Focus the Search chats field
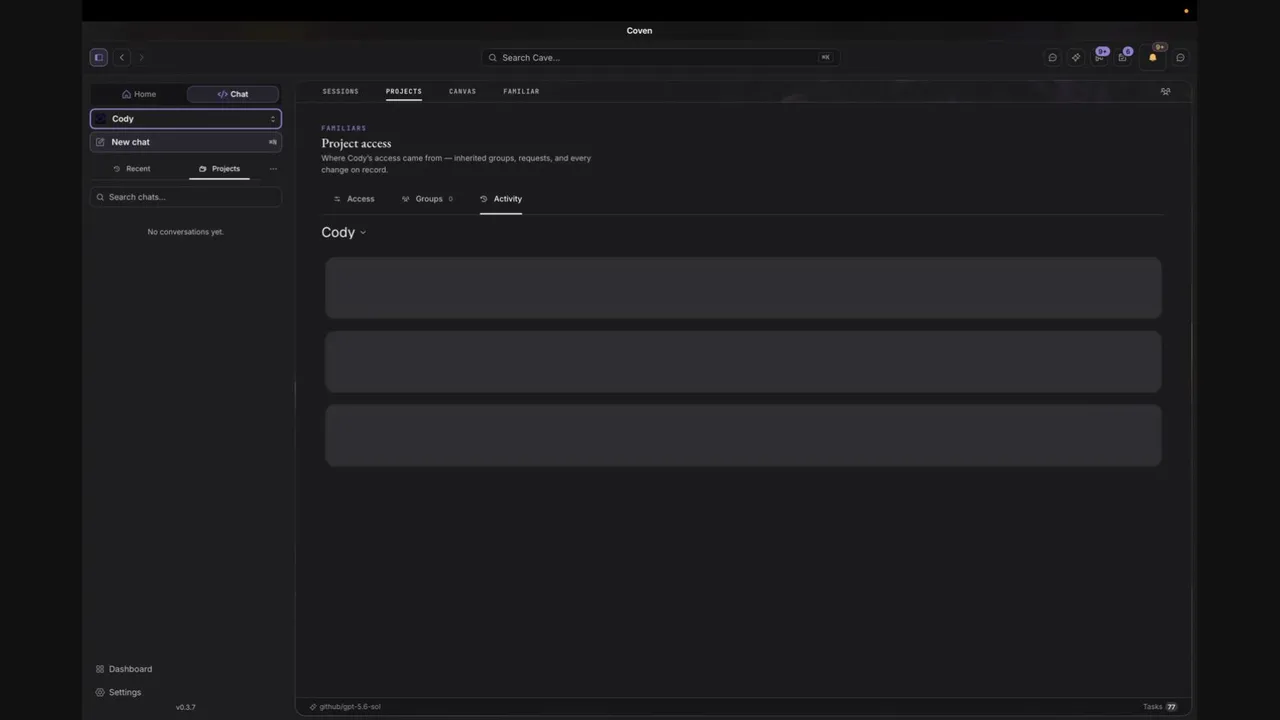This screenshot has width=1280, height=720. point(186,197)
